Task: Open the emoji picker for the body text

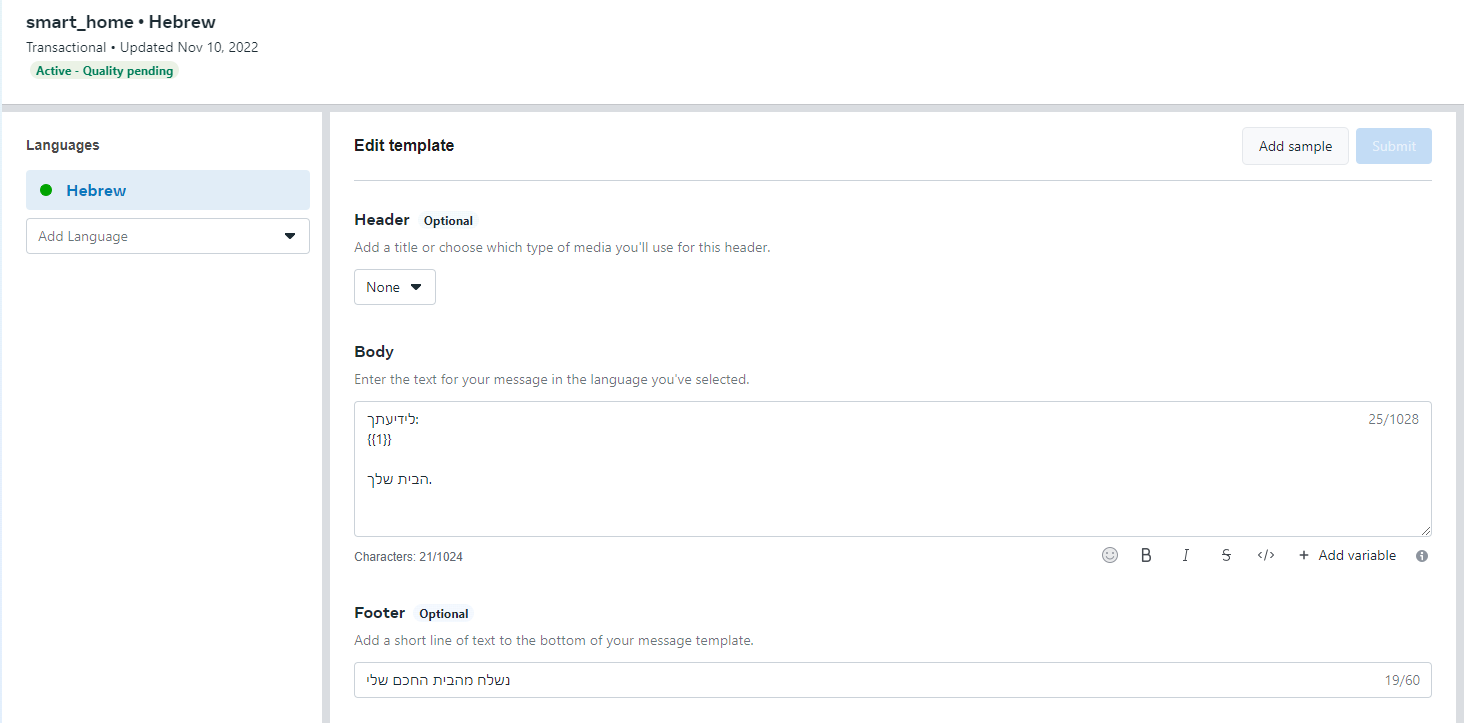Action: 1110,554
